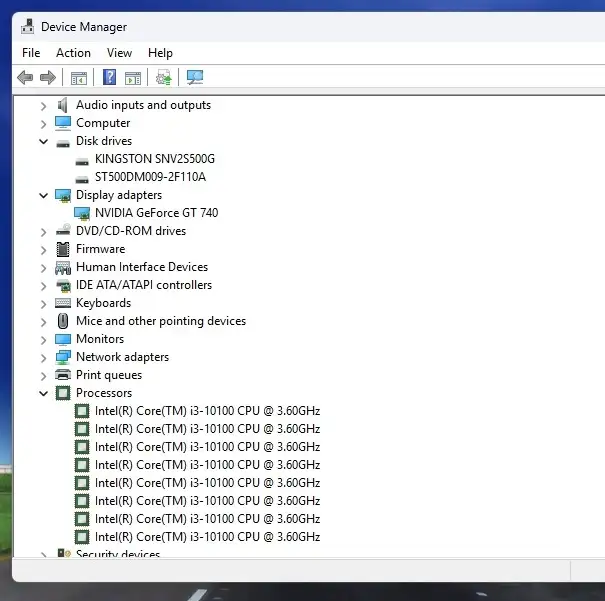This screenshot has width=605, height=601.
Task: Expand Human Interface Devices chevron
Action: (x=44, y=268)
